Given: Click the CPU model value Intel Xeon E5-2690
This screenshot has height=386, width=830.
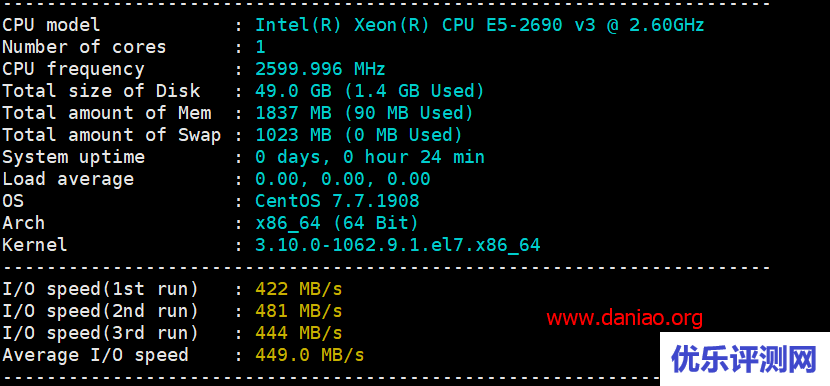Looking at the screenshot, I should (x=480, y=25).
